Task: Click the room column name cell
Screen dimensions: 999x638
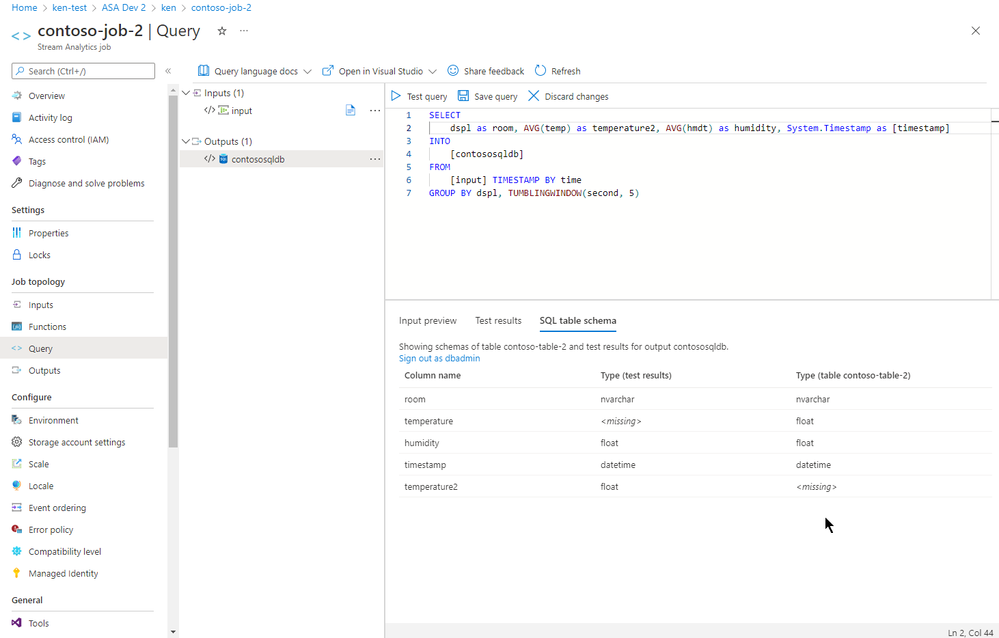Action: (x=415, y=399)
